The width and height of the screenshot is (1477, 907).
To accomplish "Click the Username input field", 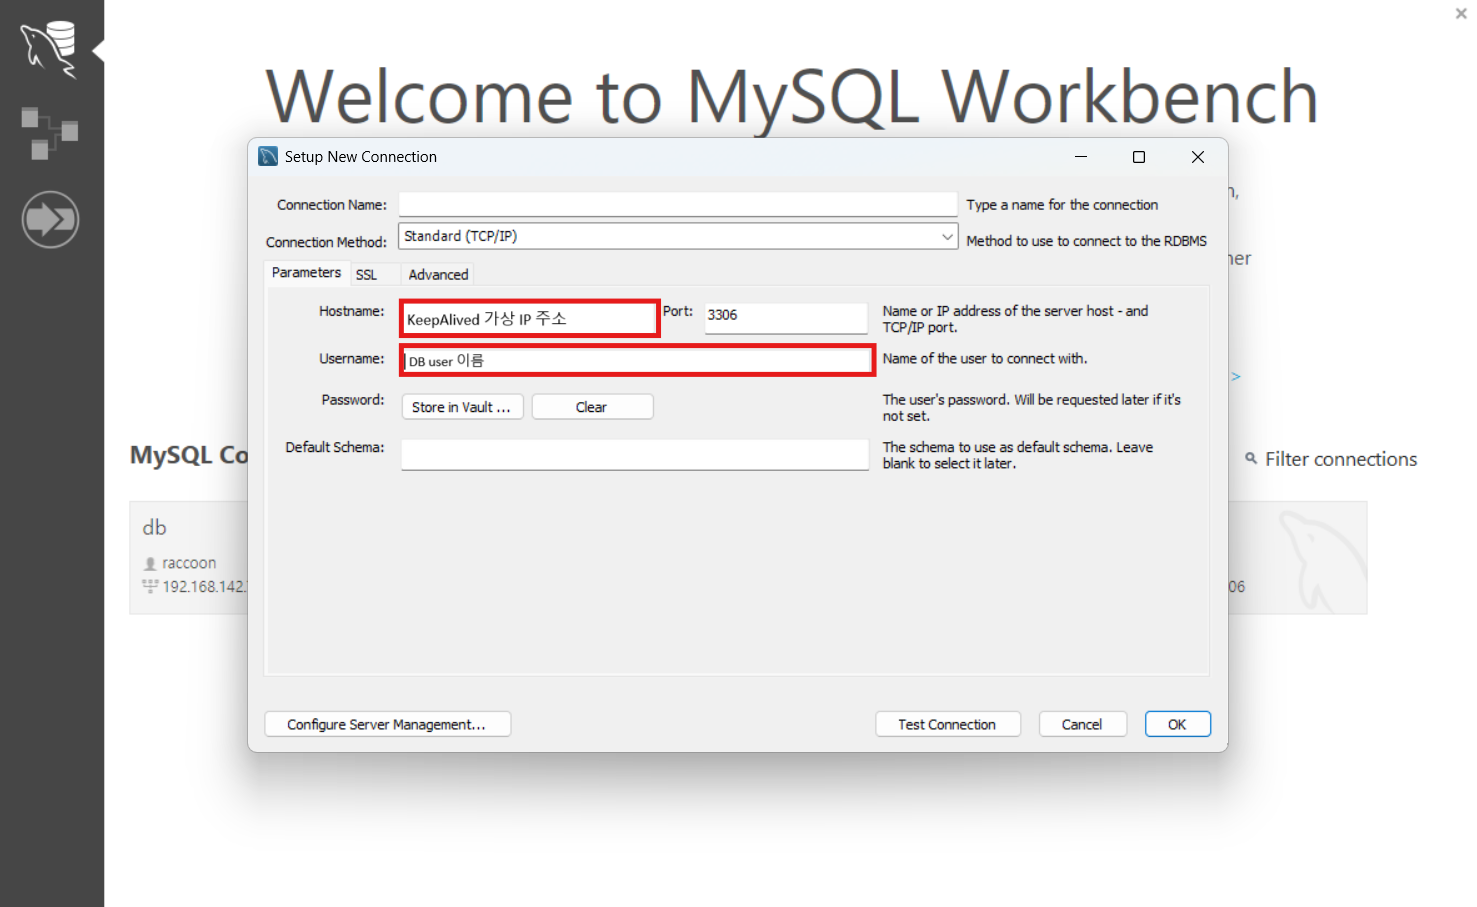I will 636,361.
